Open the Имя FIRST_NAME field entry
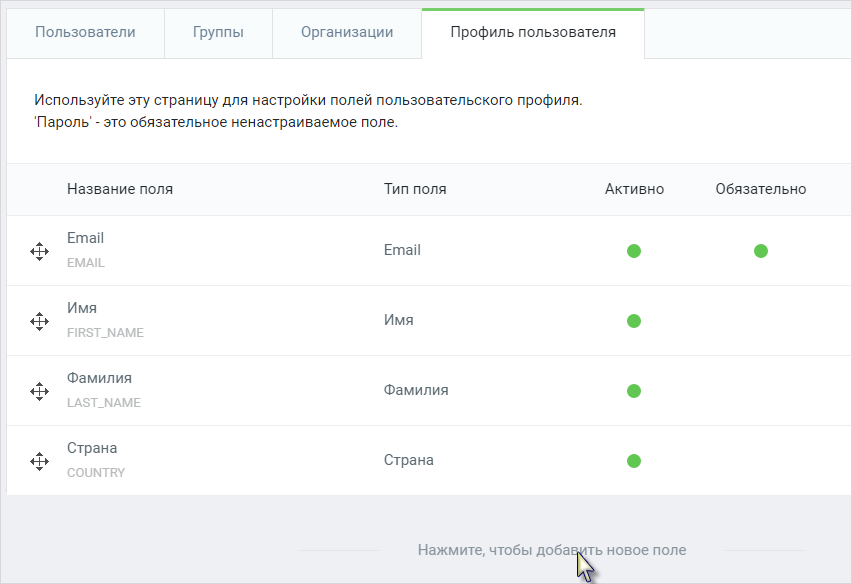The width and height of the screenshot is (852, 584). (429, 321)
